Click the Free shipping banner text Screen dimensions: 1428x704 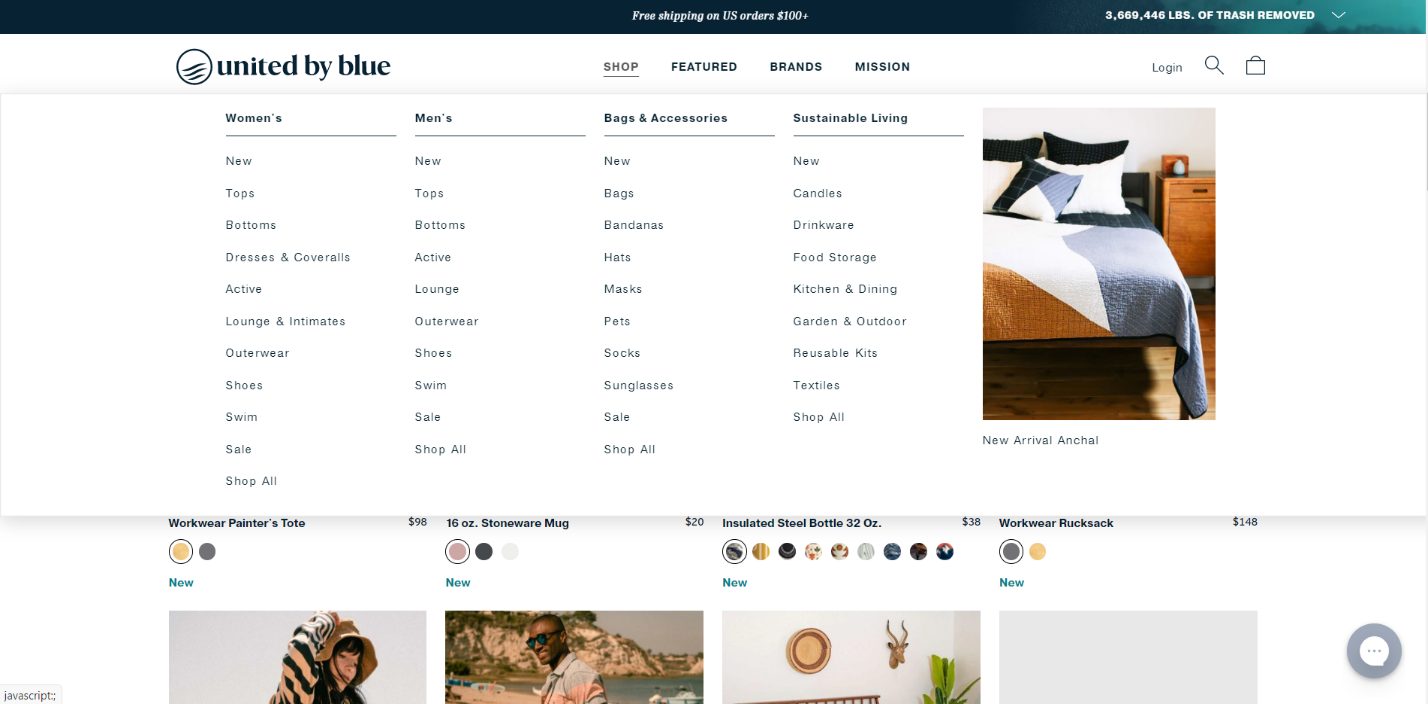[720, 16]
